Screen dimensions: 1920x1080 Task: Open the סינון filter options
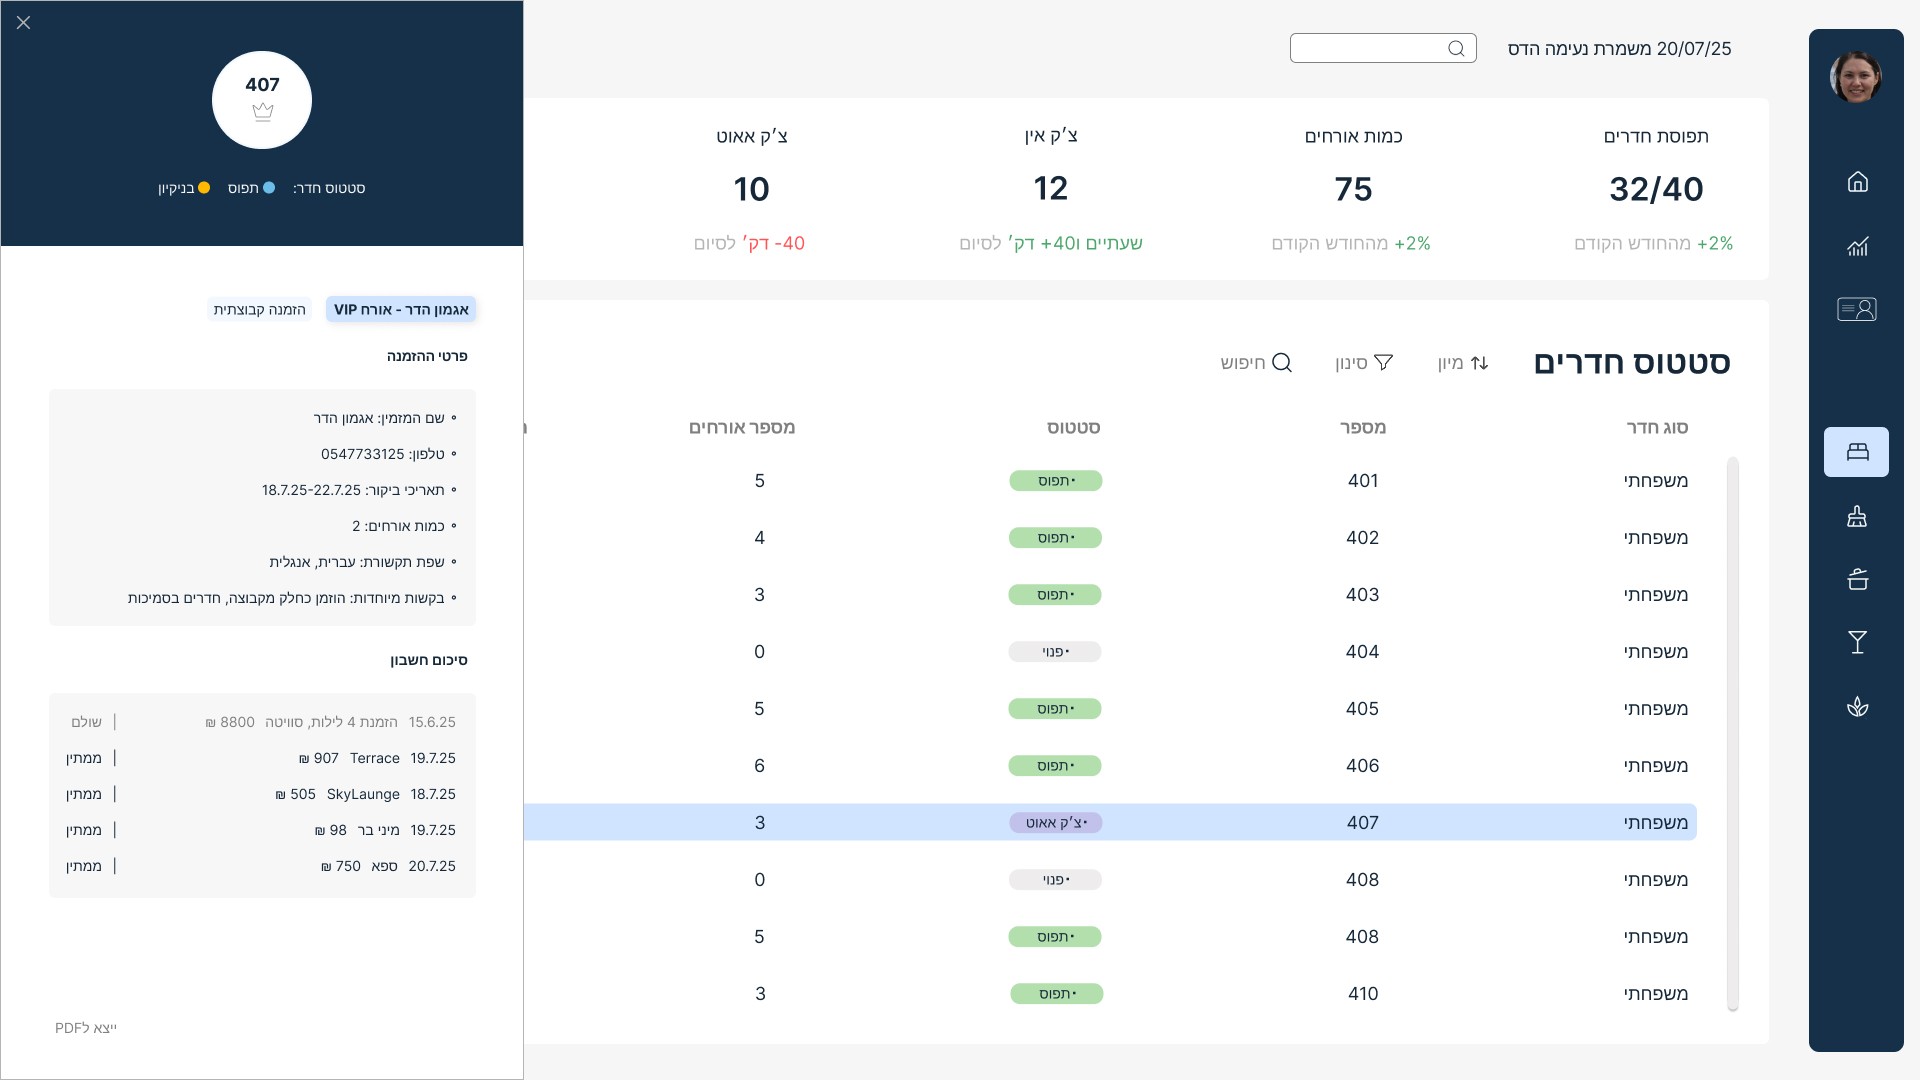pos(1364,363)
